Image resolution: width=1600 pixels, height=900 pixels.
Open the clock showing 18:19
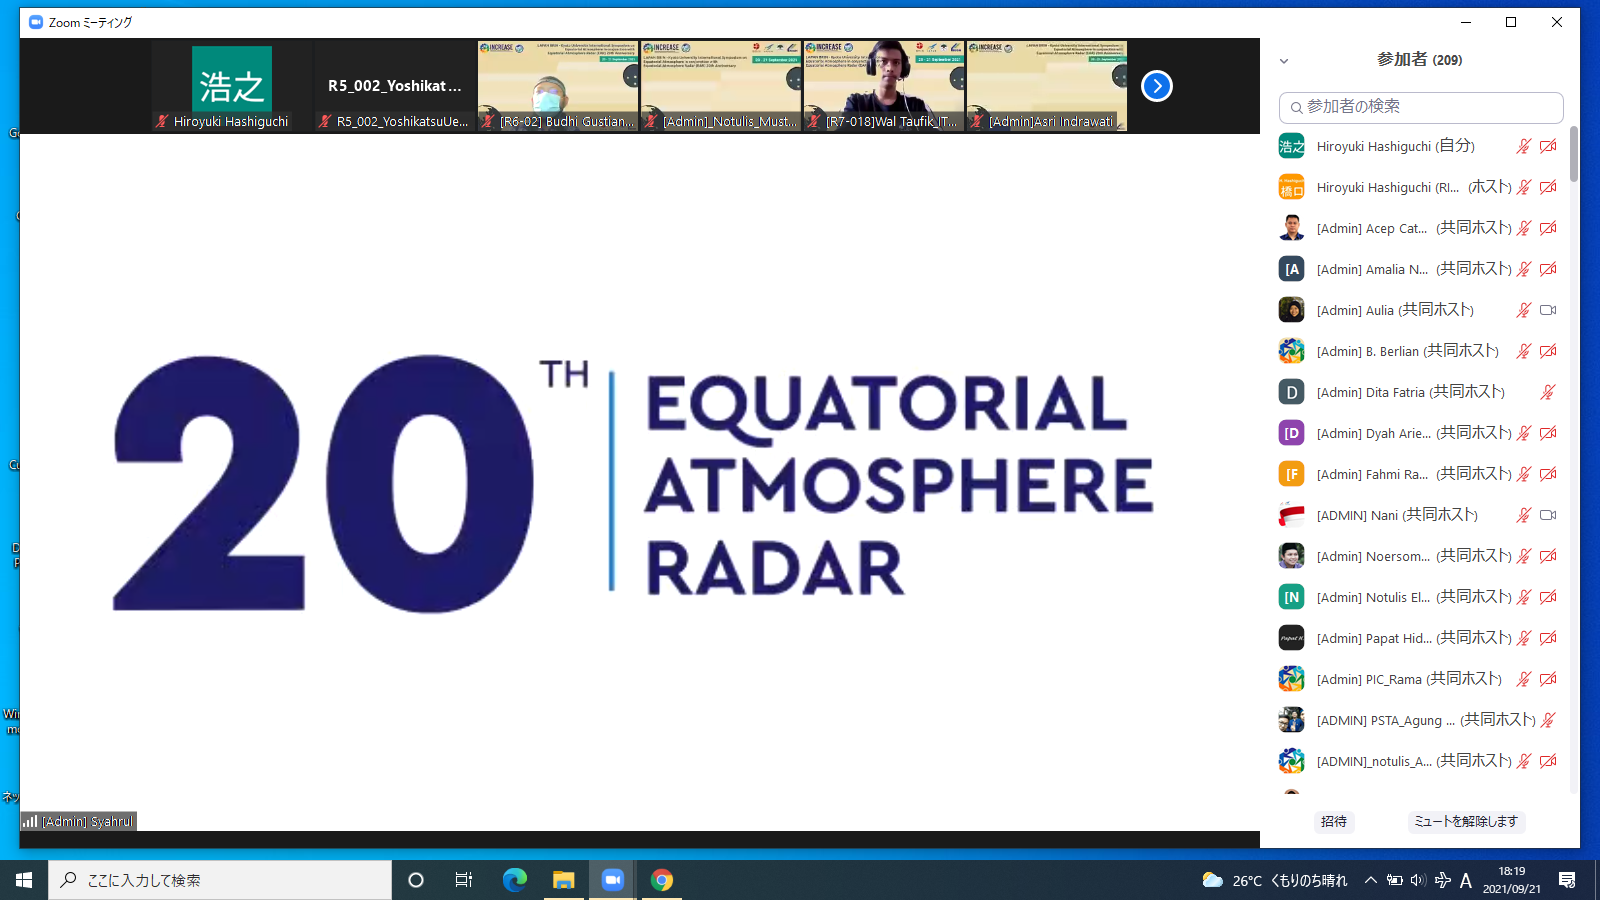click(x=1512, y=880)
